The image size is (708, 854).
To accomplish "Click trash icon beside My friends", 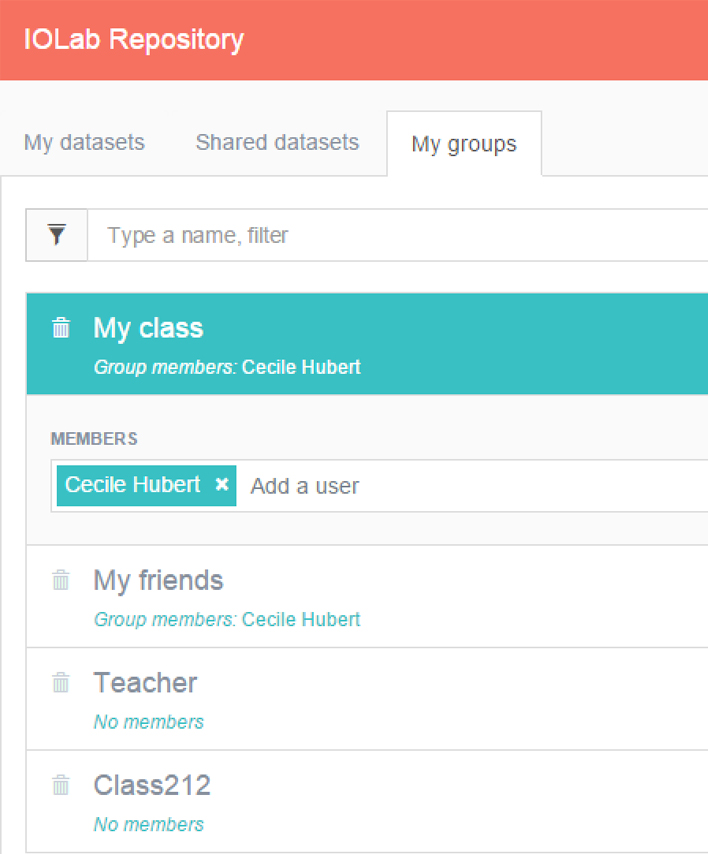I will 61,580.
